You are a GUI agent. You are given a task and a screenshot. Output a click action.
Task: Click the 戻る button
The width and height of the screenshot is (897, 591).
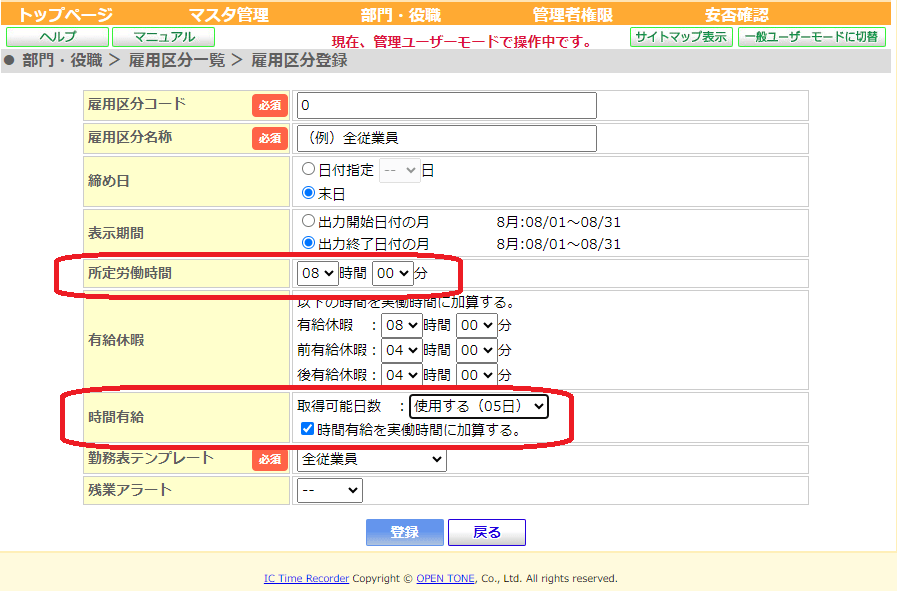[x=487, y=533]
